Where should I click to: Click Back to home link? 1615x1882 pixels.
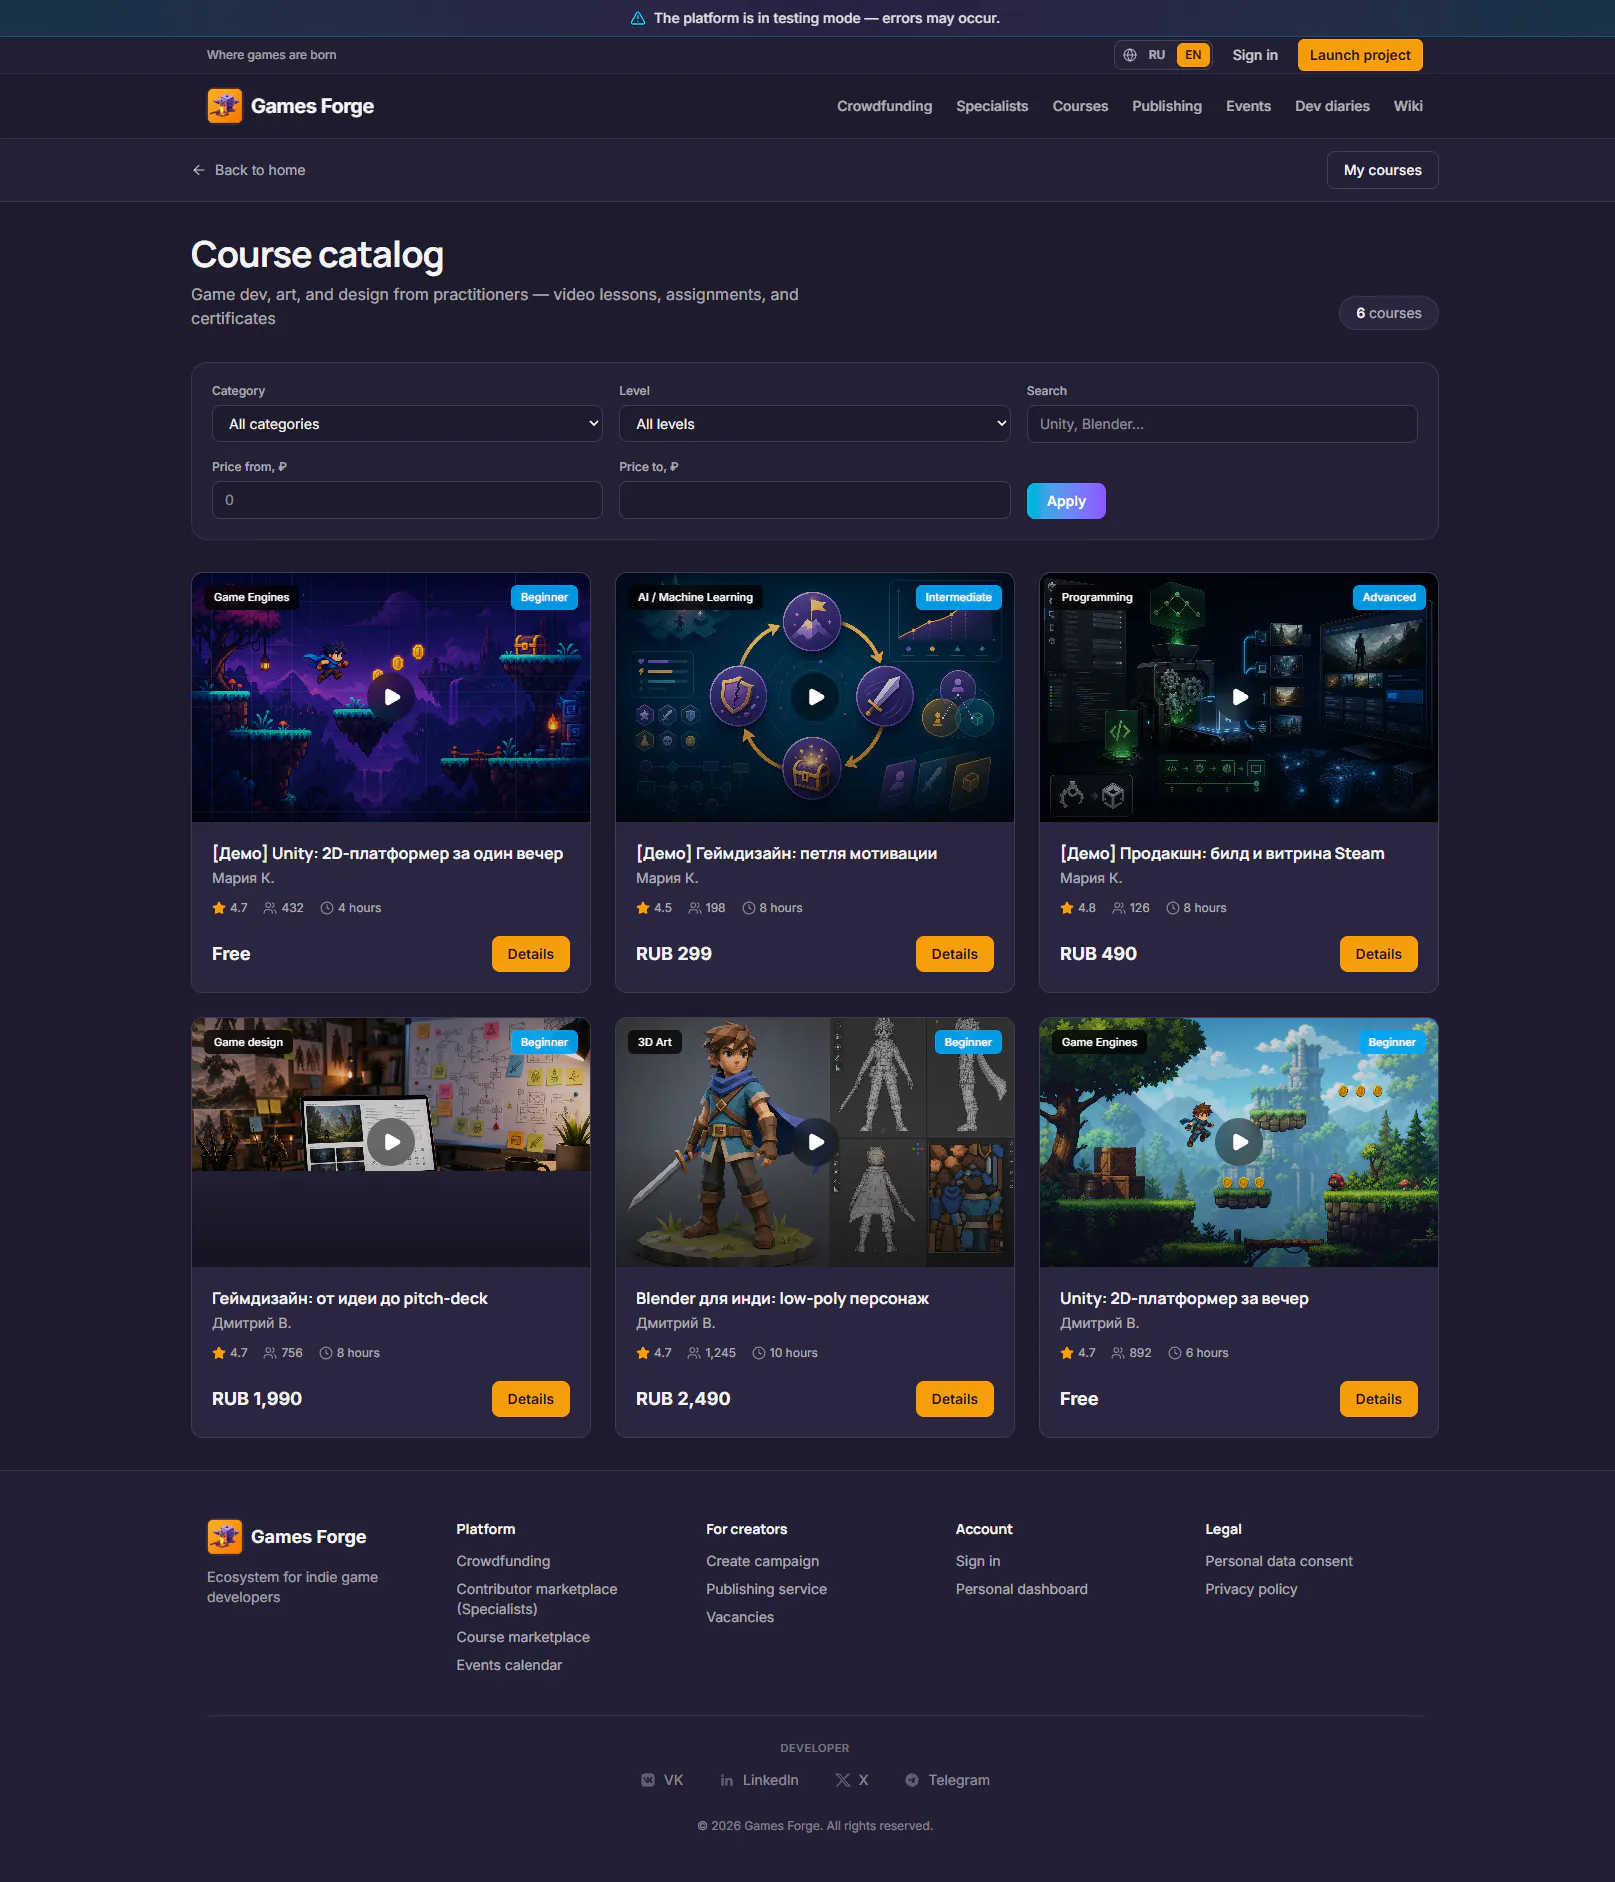click(x=249, y=170)
